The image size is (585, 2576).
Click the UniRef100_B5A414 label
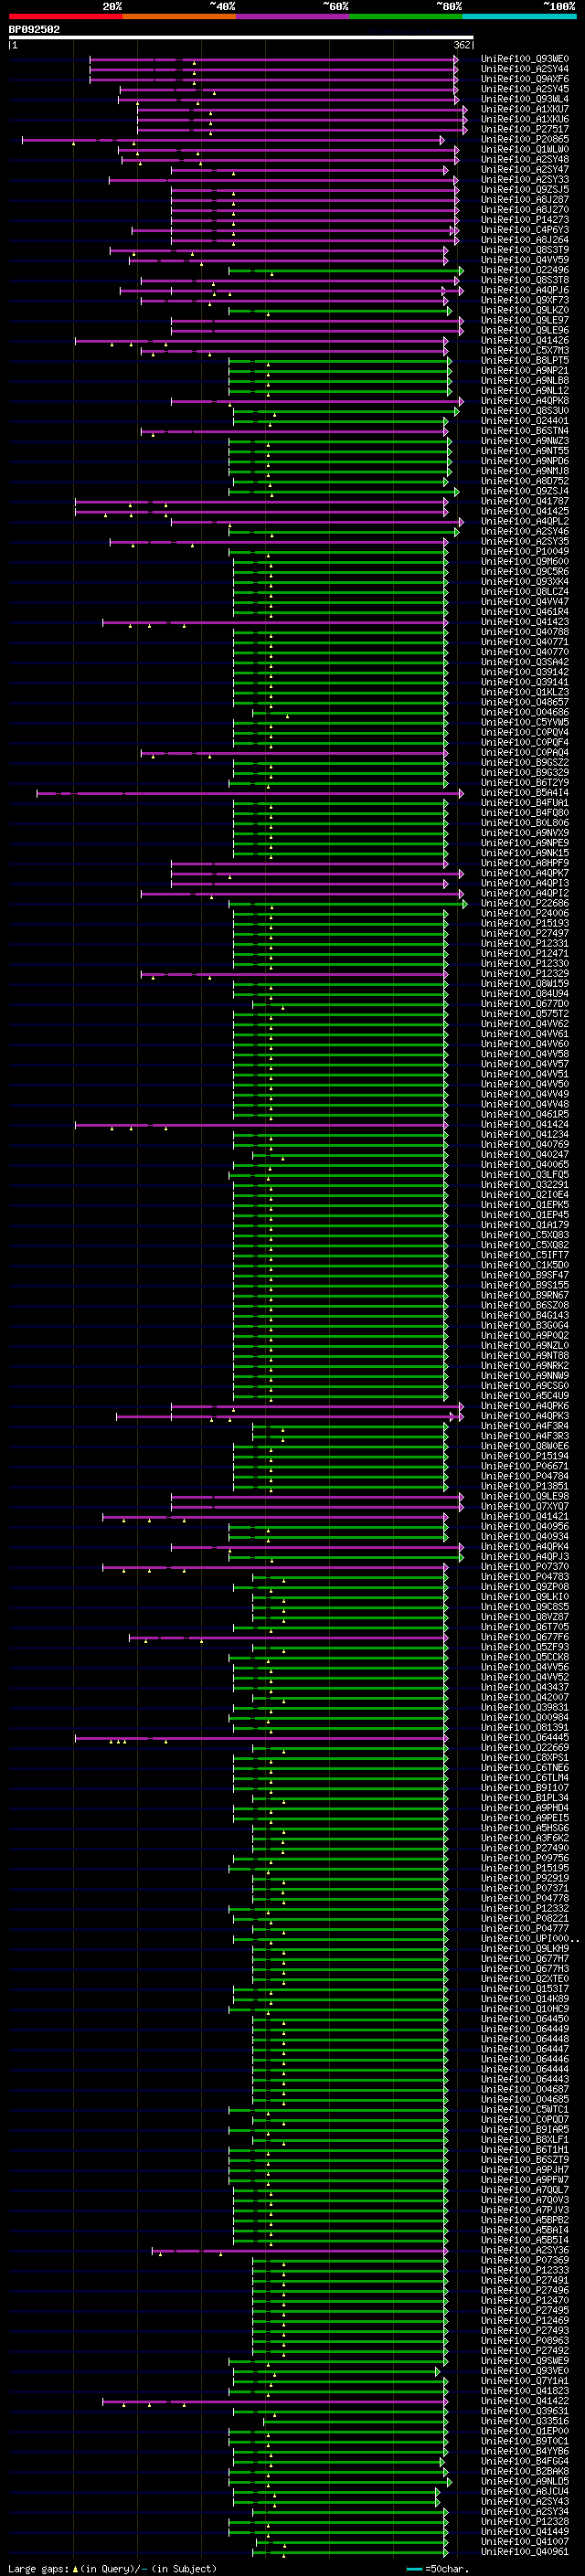[525, 793]
